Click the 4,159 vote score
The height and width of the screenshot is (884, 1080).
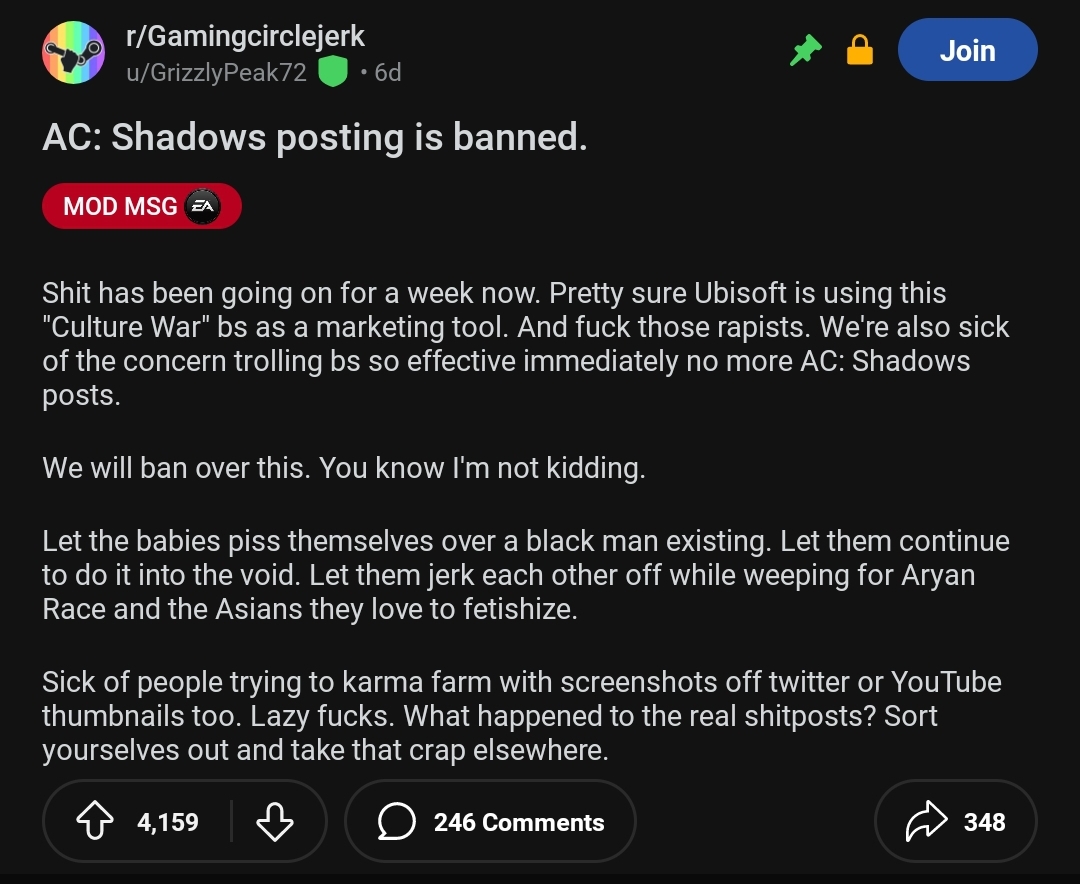coord(168,822)
